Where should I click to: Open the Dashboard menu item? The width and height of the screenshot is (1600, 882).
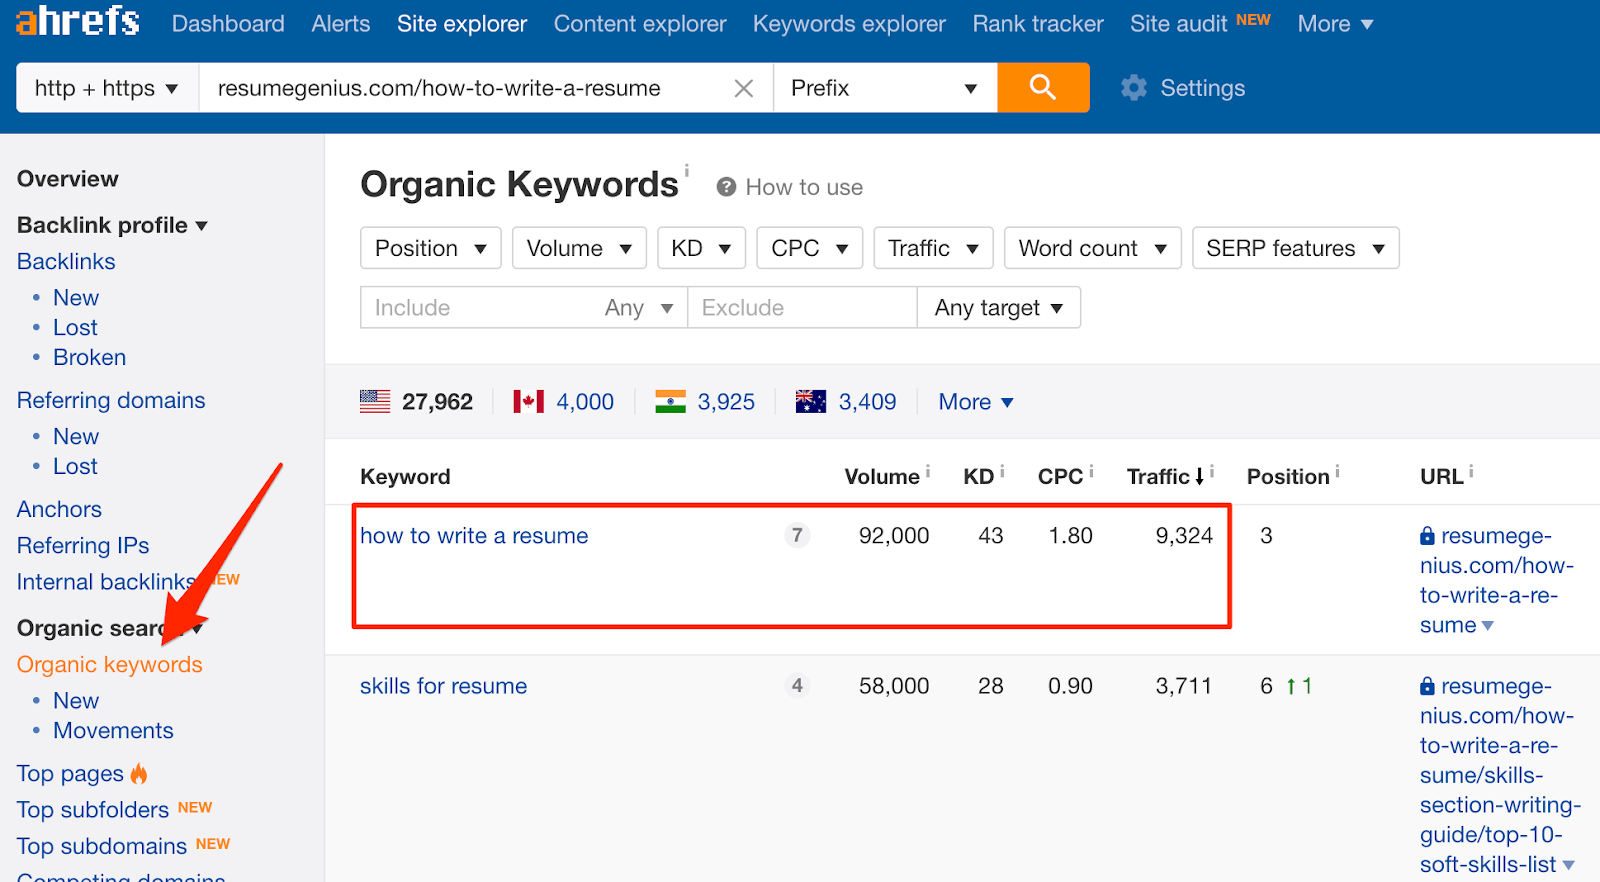click(228, 23)
